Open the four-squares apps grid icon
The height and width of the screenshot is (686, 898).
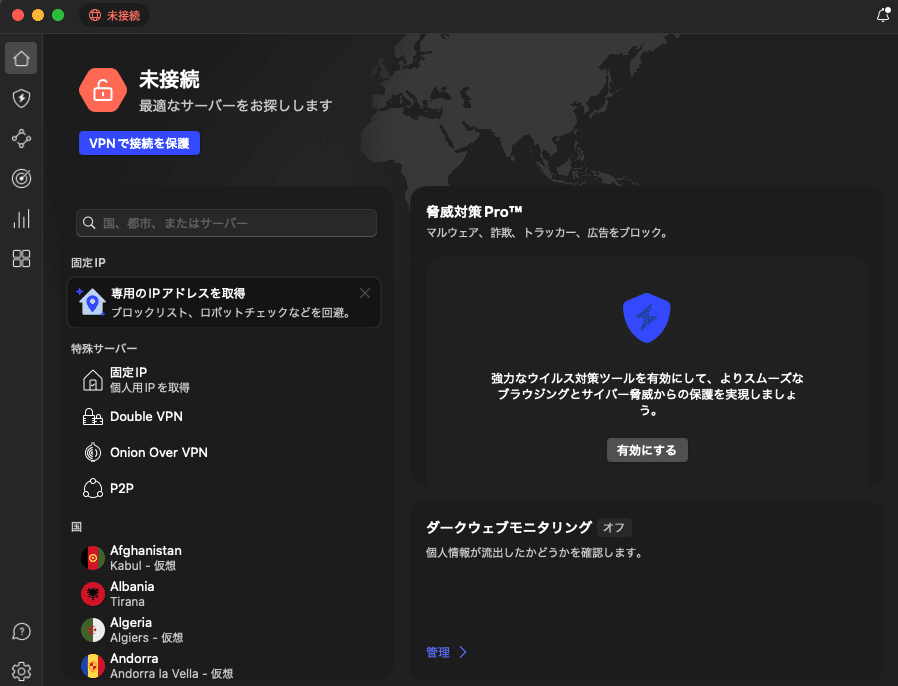point(21,259)
